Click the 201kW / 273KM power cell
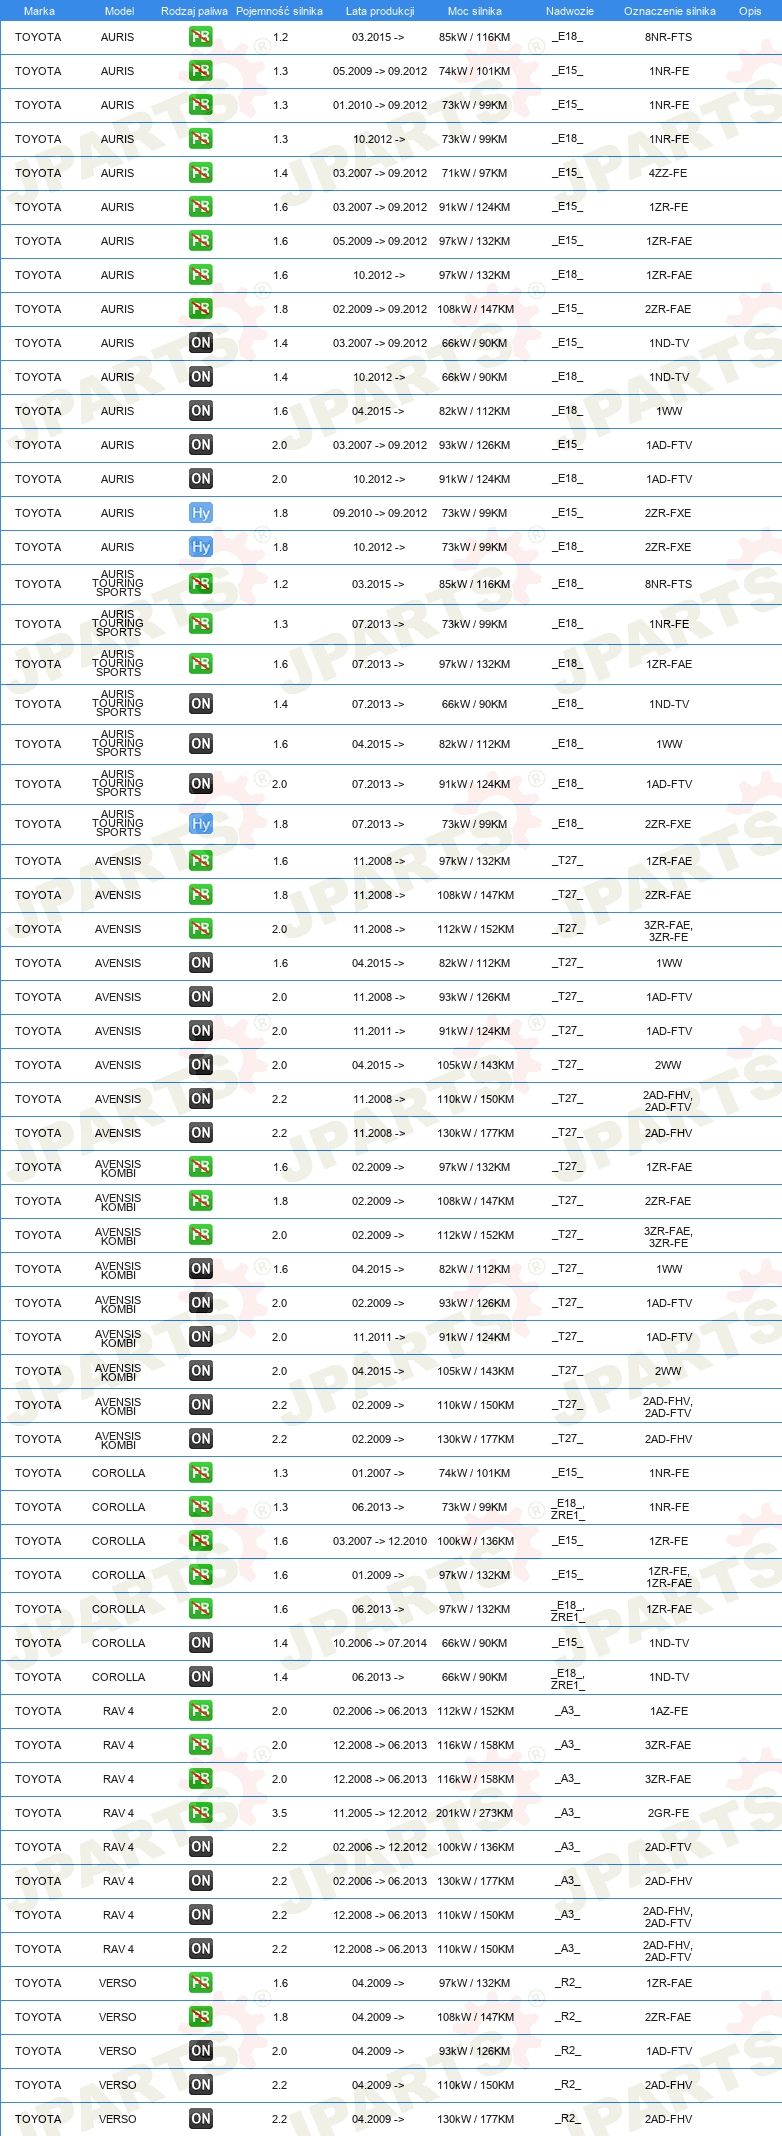Image resolution: width=782 pixels, height=2136 pixels. click(x=475, y=1813)
